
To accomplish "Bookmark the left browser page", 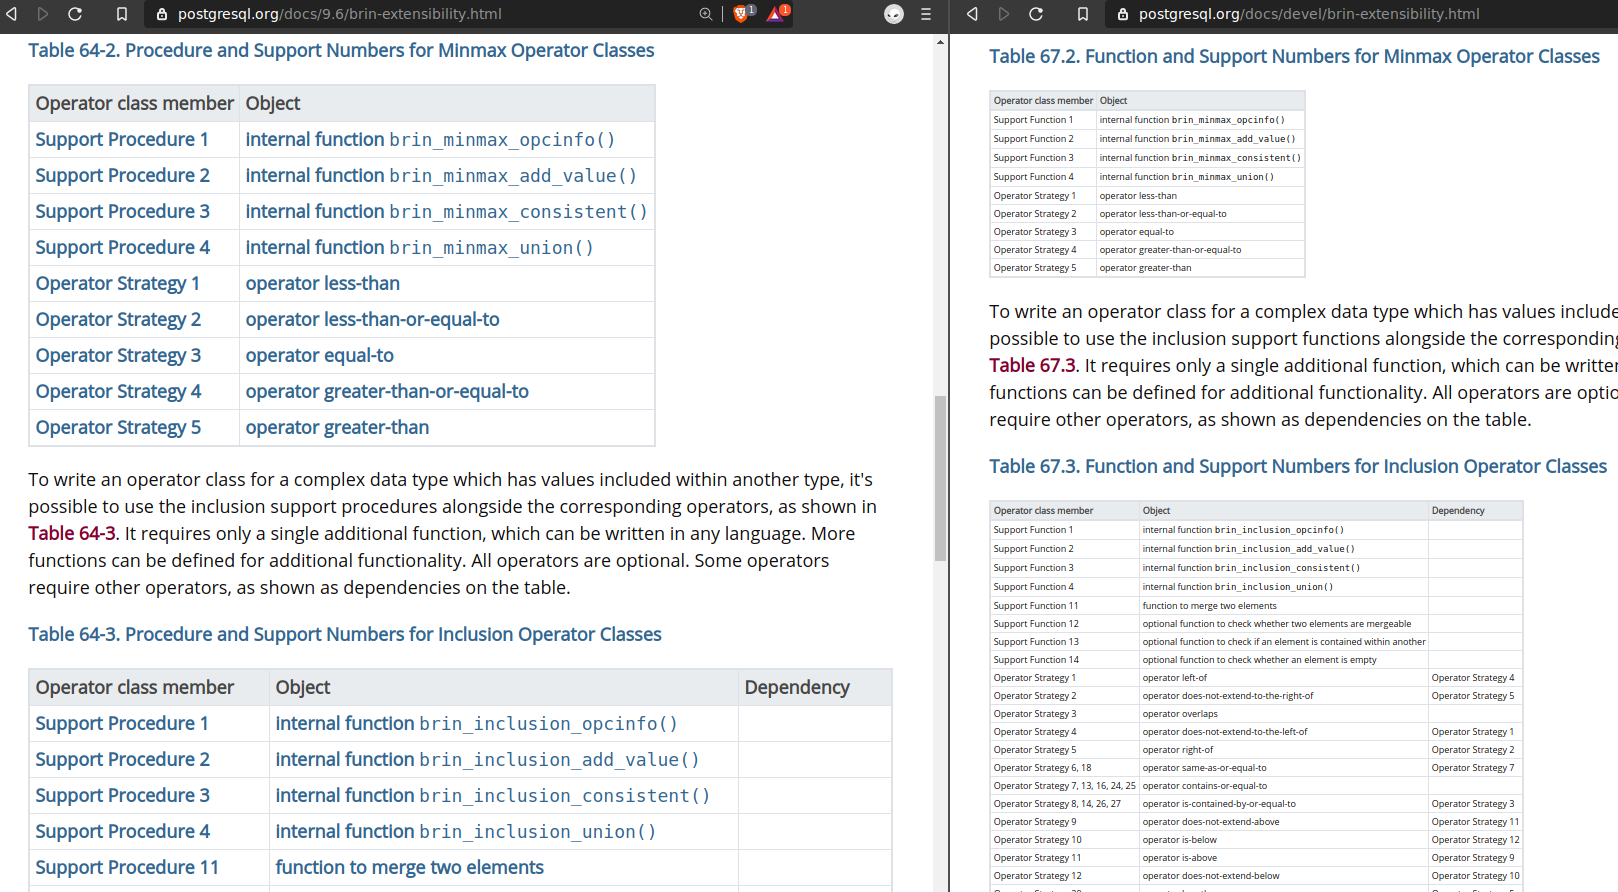I will 121,14.
